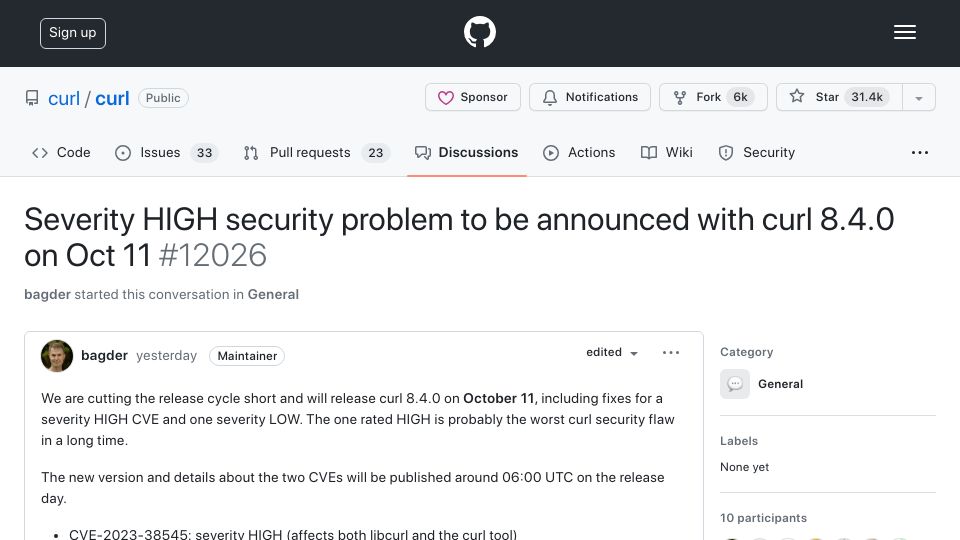Open bagder's profile from conversation byline
Viewport: 960px width, 540px height.
pos(47,294)
